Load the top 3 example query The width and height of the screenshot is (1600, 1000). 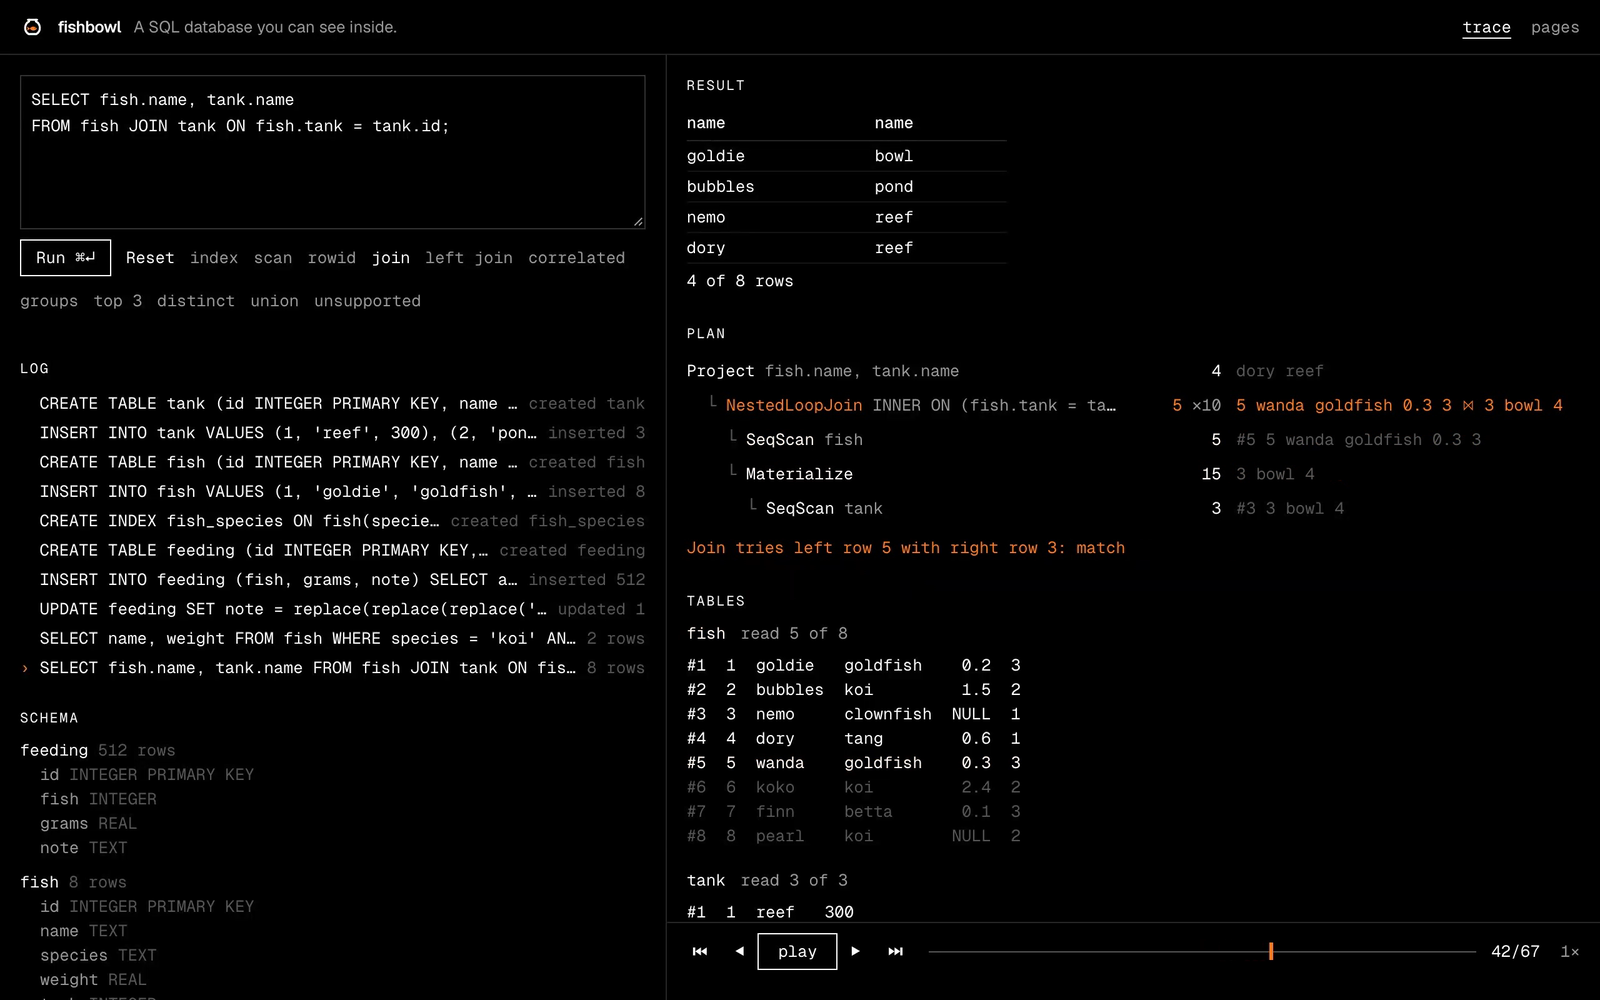118,301
